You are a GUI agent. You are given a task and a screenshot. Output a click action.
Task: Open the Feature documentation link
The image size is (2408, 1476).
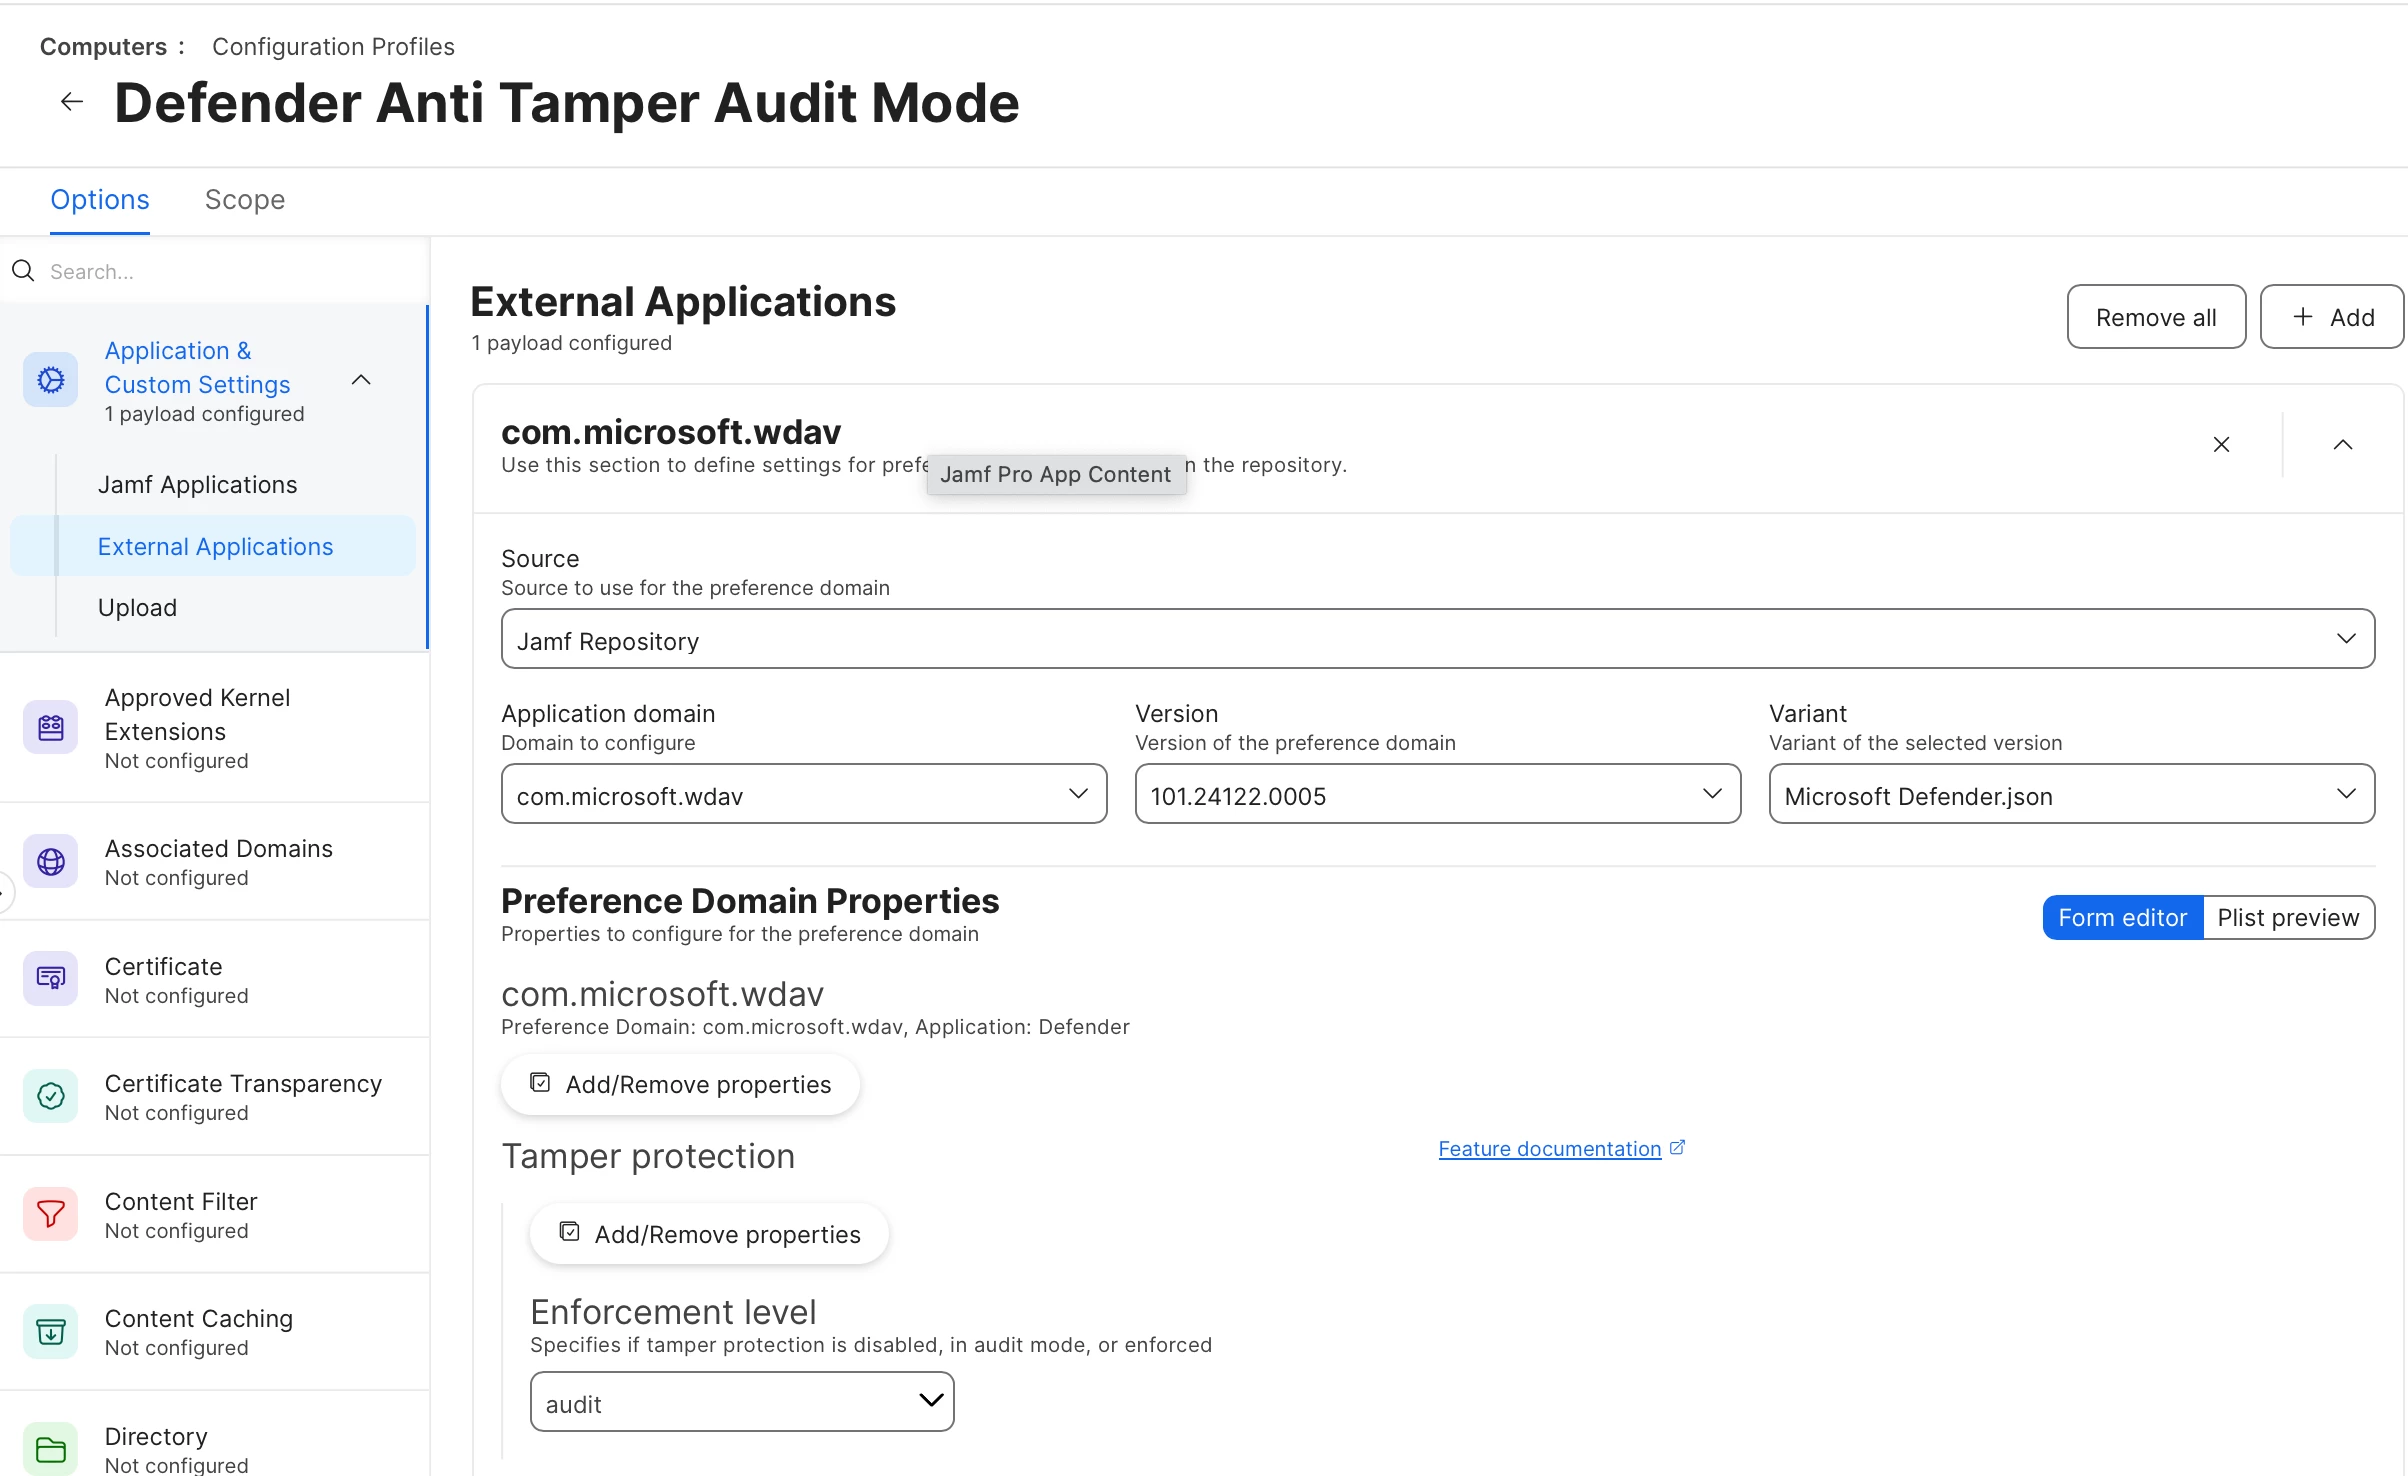[1549, 1148]
